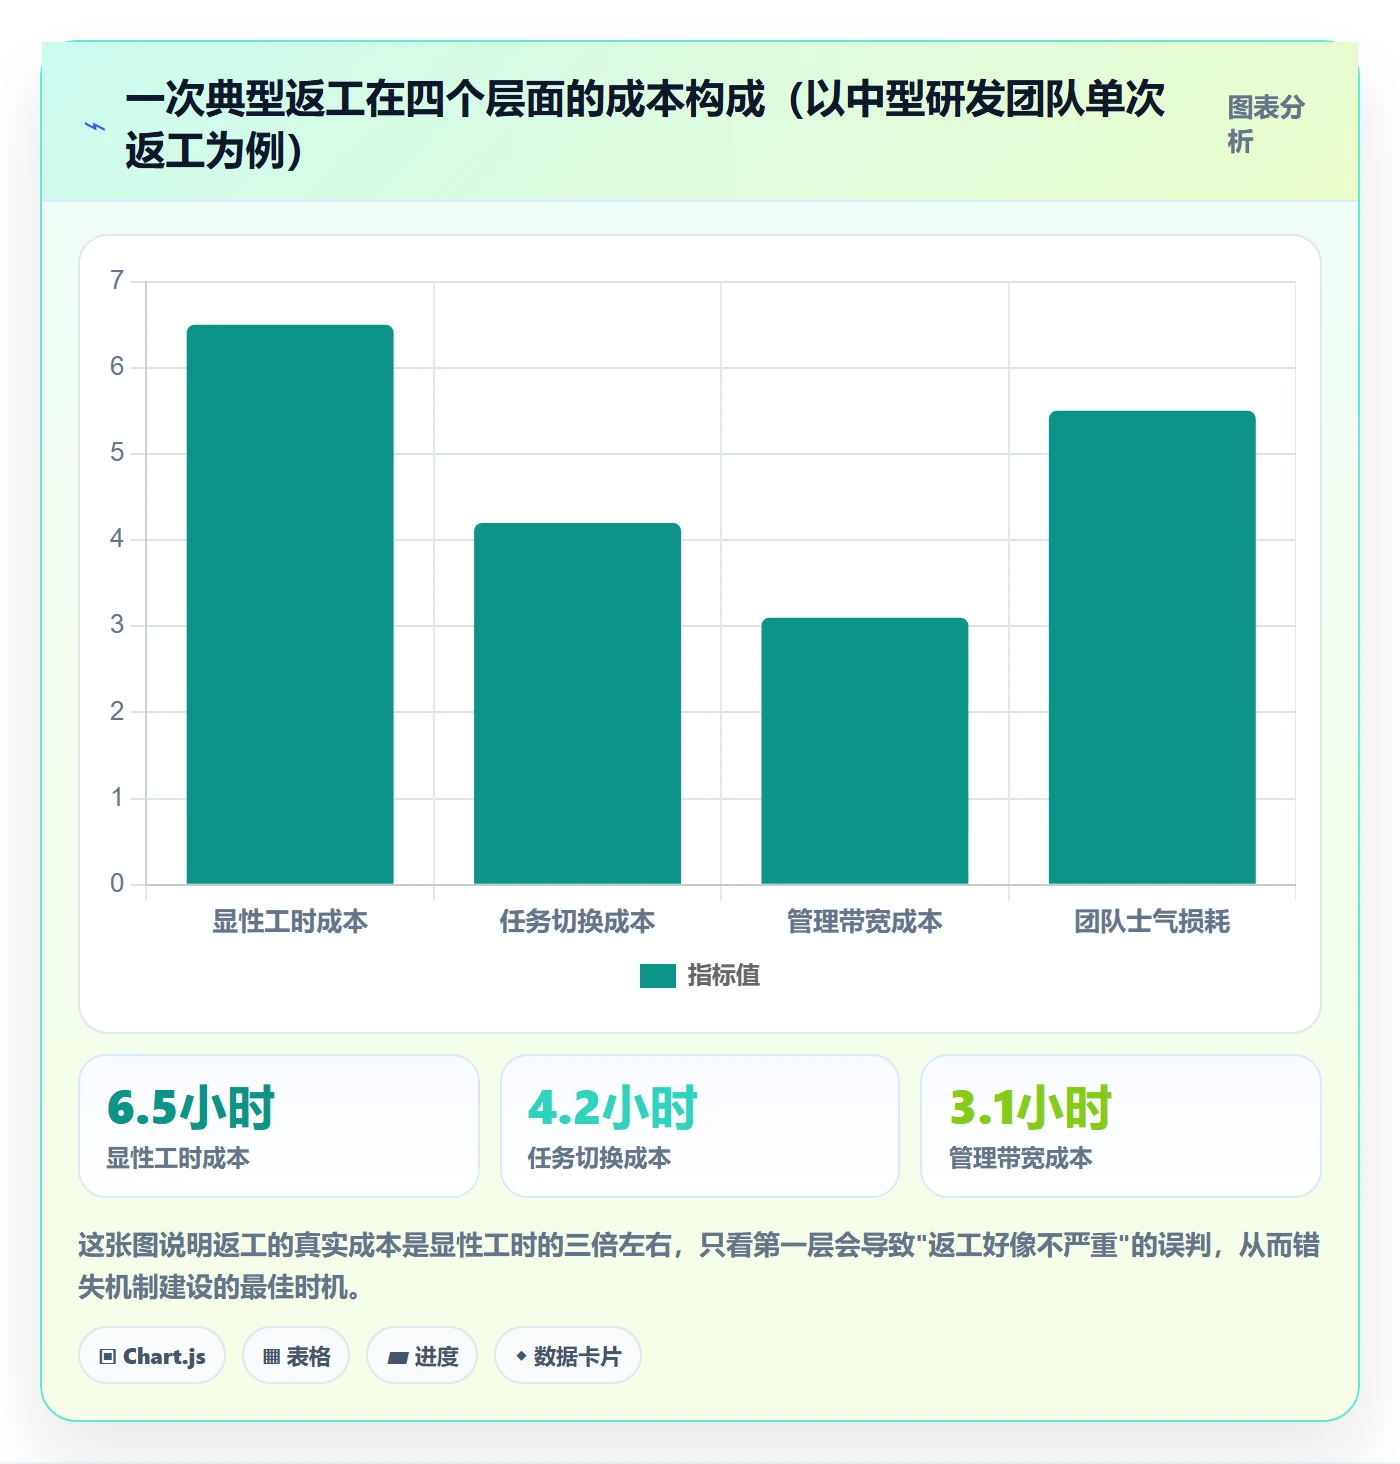Screen dimensions: 1400x1464
Task: Open the 3.1小时 管理带宽成本 data card
Action: [1121, 1126]
